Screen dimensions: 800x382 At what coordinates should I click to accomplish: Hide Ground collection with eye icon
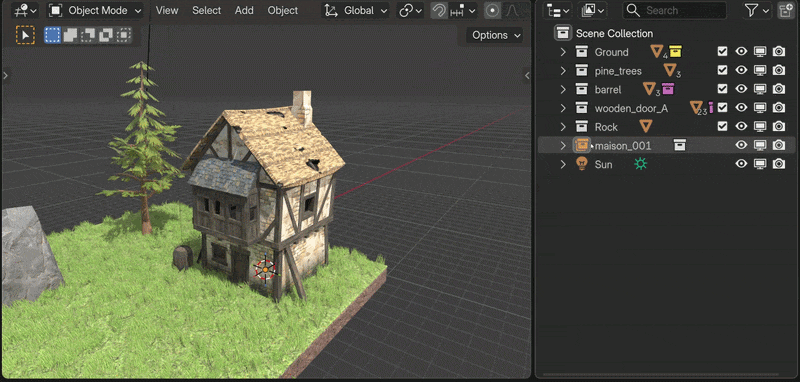[x=741, y=52]
